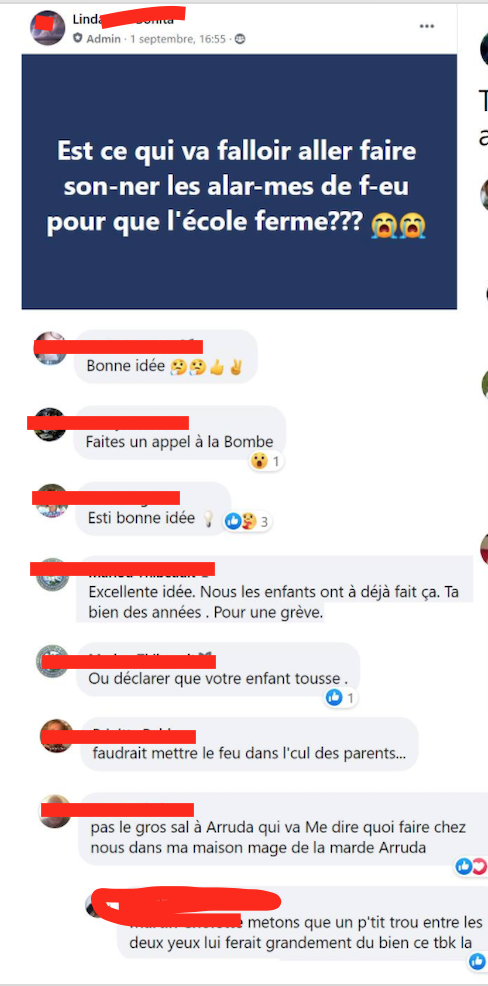Click avatar of Faites un appel commenter

click(x=50, y=424)
